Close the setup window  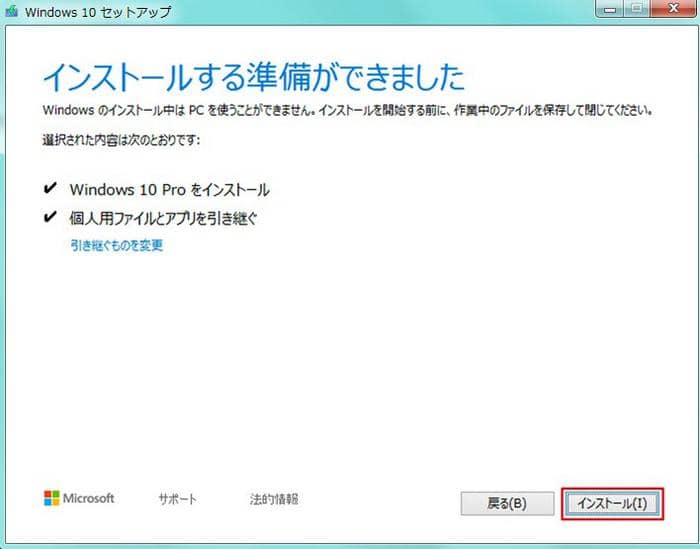point(673,8)
